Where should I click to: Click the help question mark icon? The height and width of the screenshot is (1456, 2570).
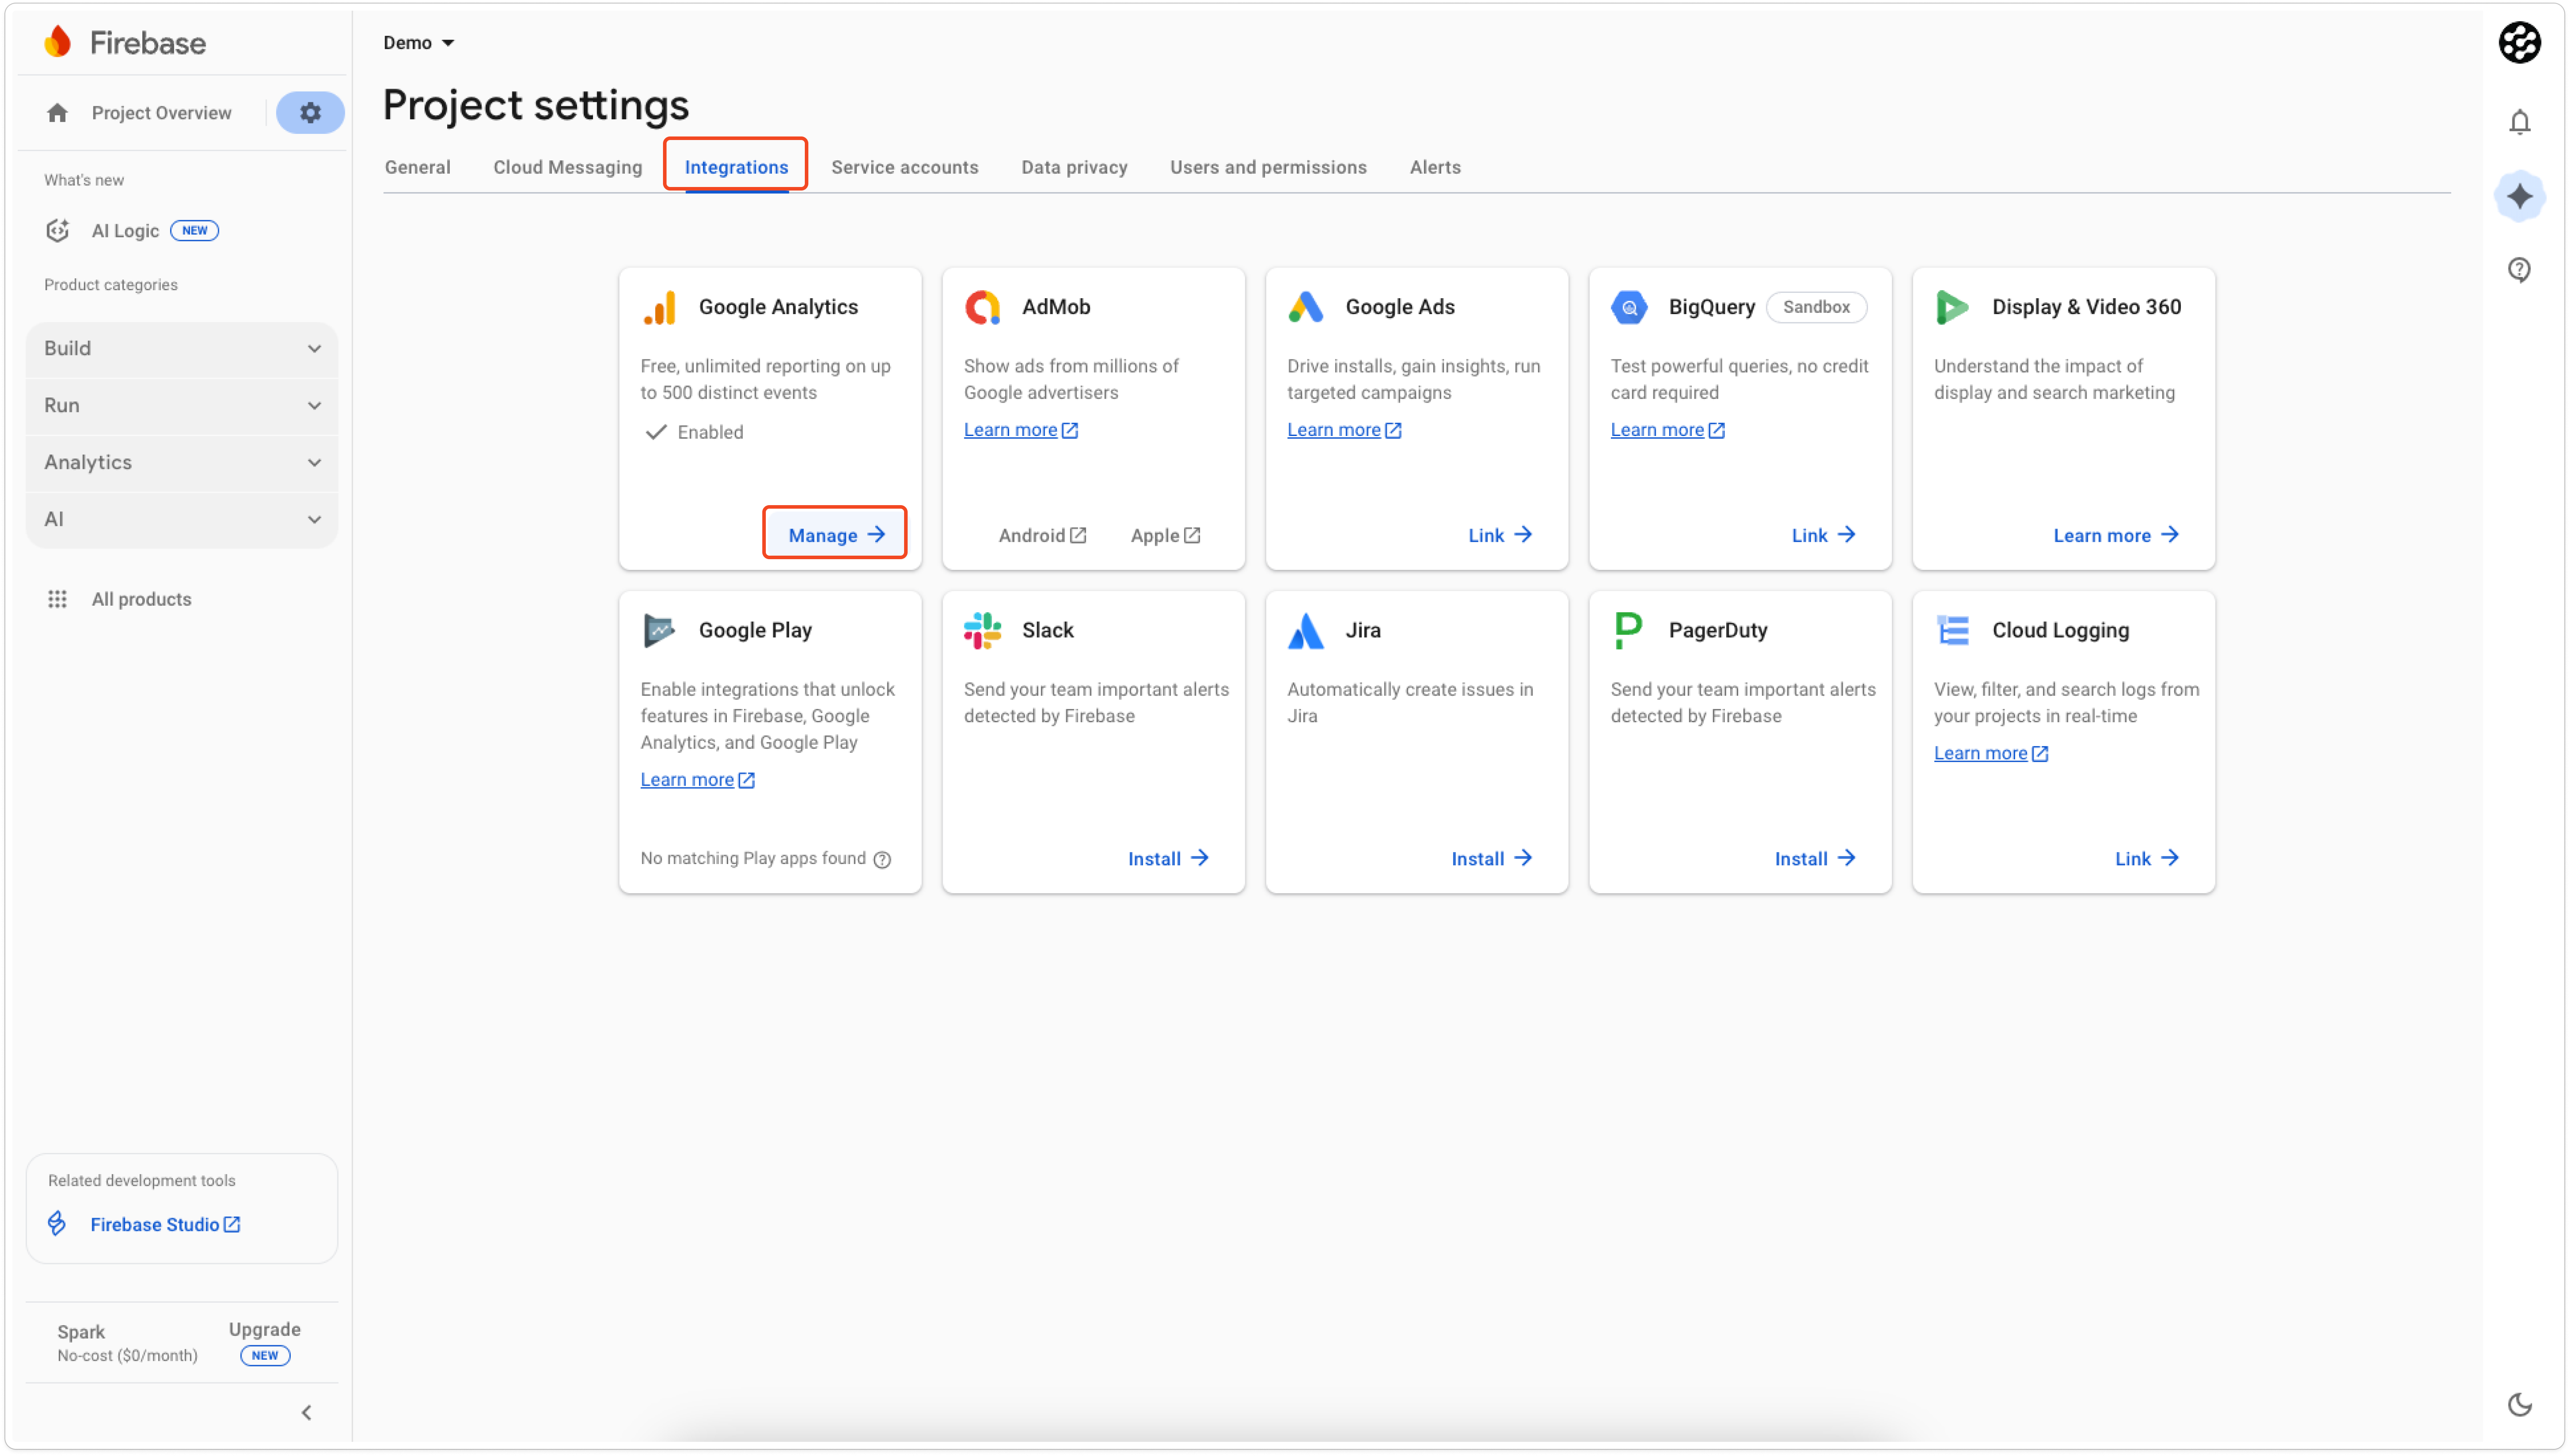click(x=2519, y=269)
